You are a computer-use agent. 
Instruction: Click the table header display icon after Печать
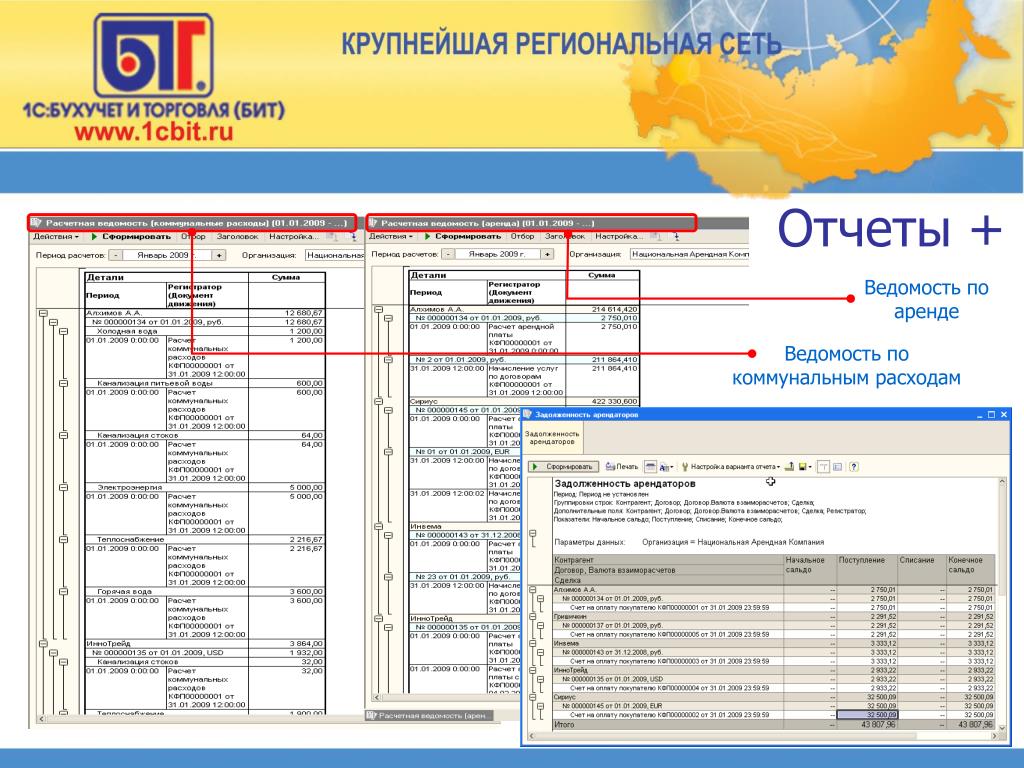(650, 467)
